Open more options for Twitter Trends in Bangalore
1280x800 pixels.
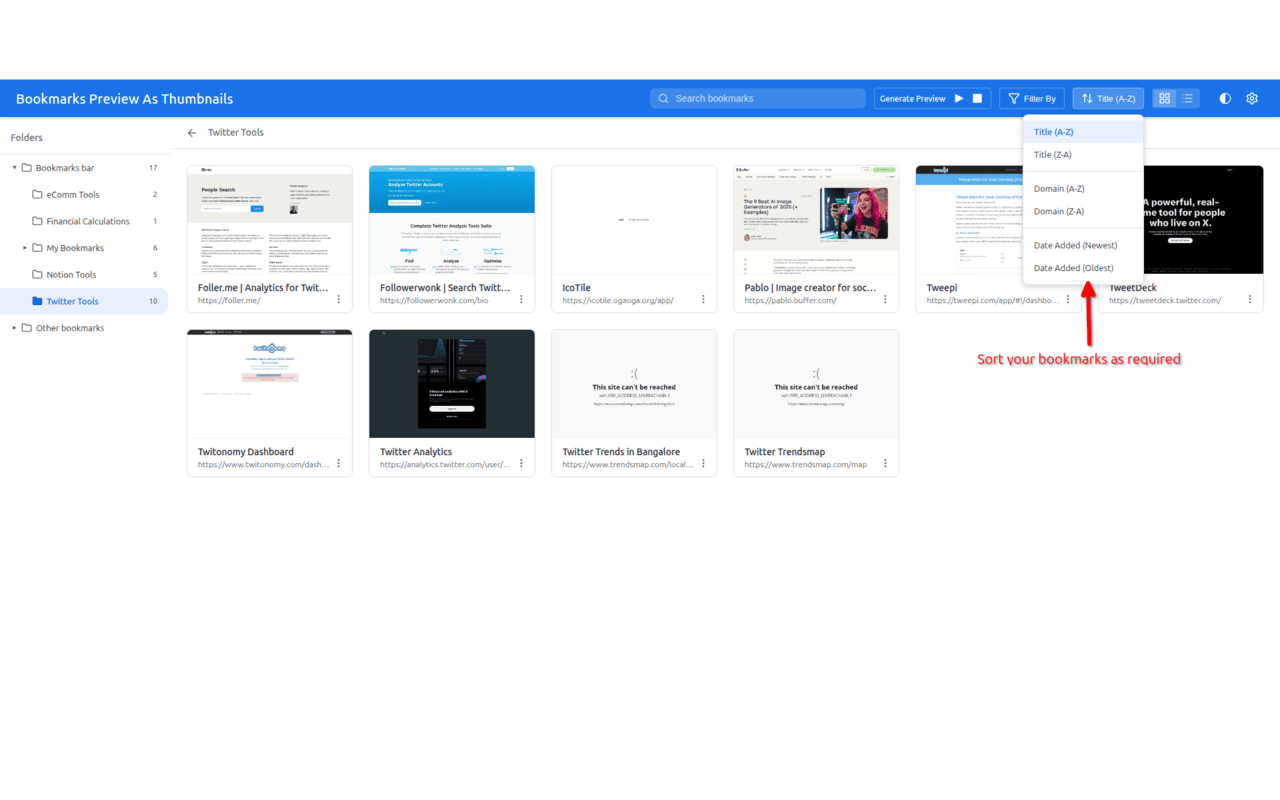tap(703, 463)
